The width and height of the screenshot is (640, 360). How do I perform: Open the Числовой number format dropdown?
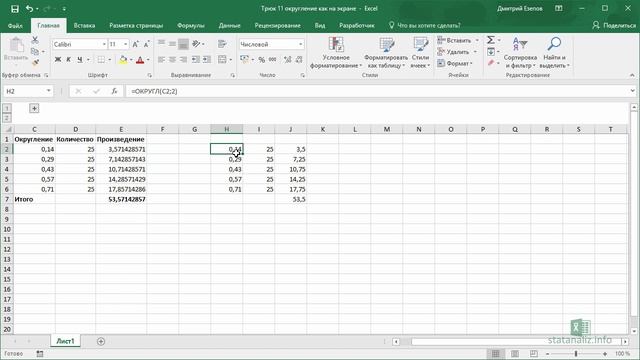pos(300,44)
